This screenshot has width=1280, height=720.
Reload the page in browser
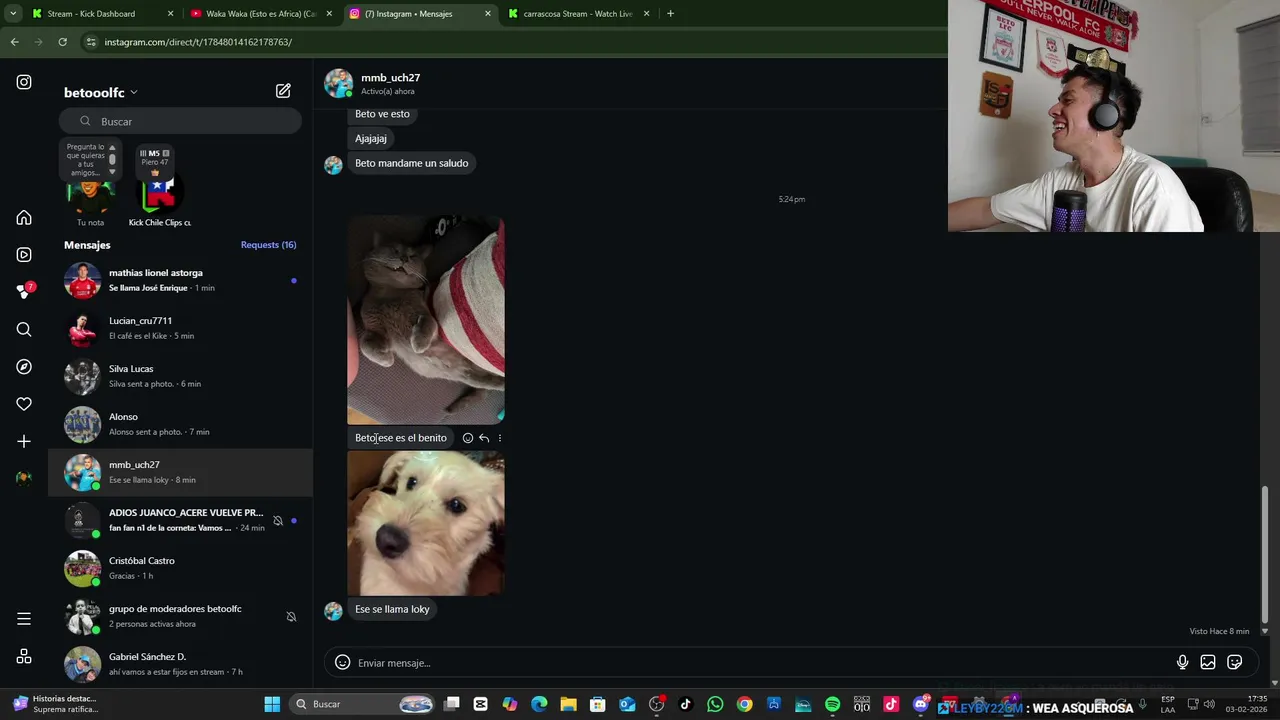62,42
